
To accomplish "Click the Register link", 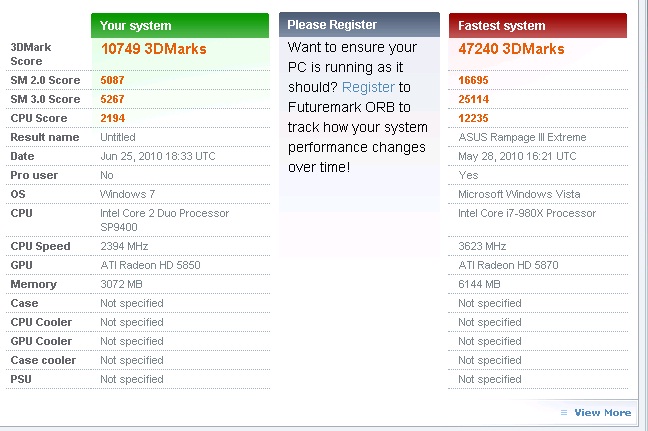I will click(x=368, y=87).
